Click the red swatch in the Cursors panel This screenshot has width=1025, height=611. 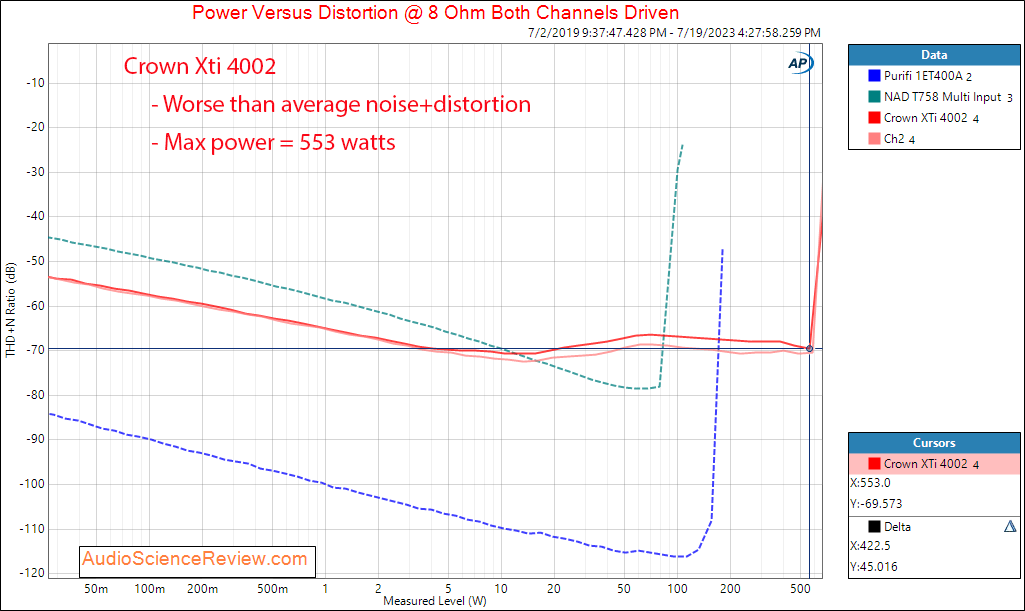pyautogui.click(x=874, y=463)
